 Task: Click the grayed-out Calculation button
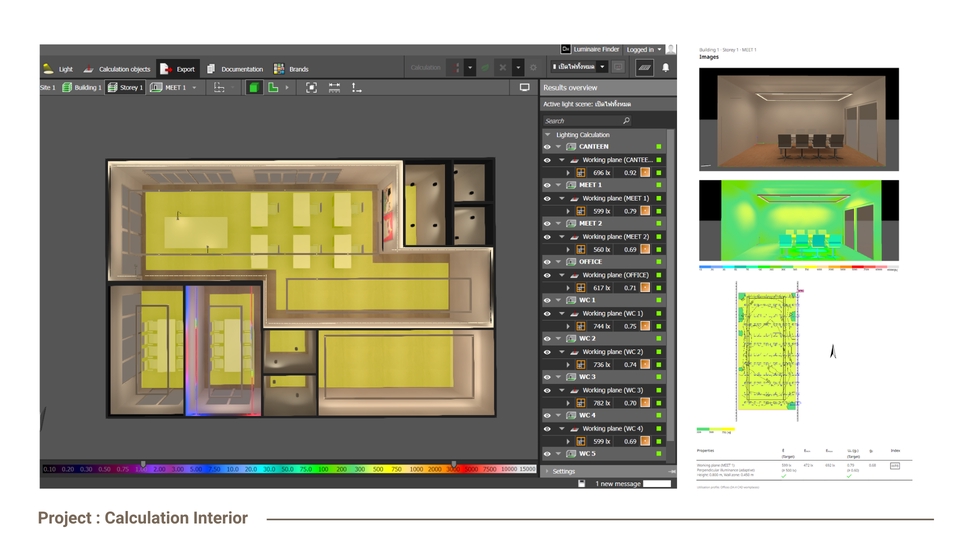426,67
